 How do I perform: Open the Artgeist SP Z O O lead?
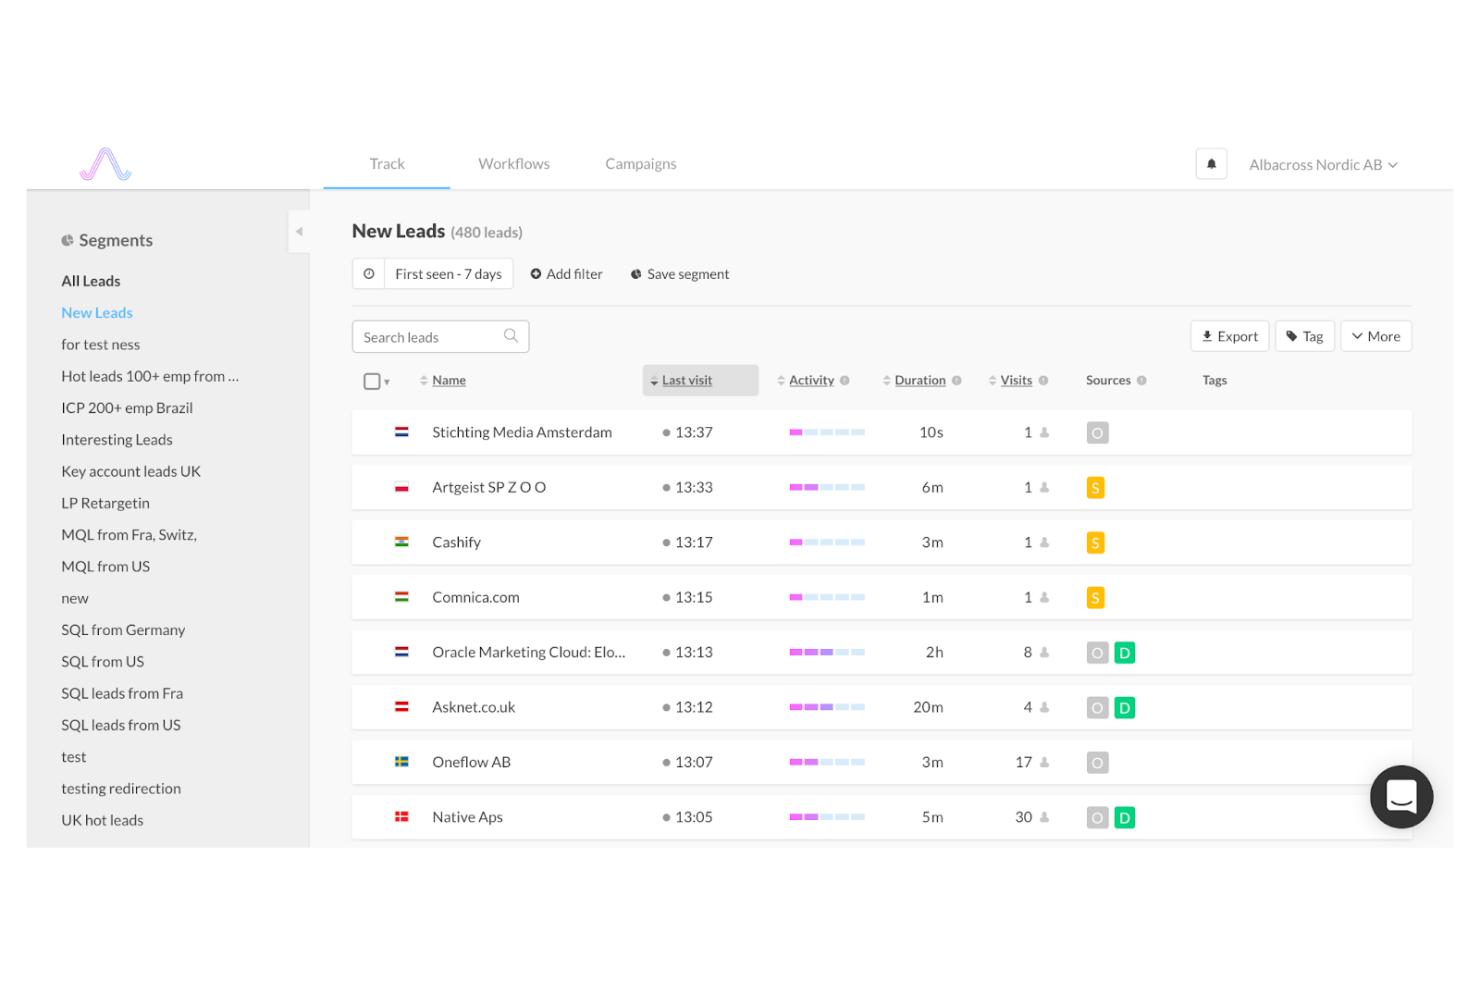click(x=489, y=487)
